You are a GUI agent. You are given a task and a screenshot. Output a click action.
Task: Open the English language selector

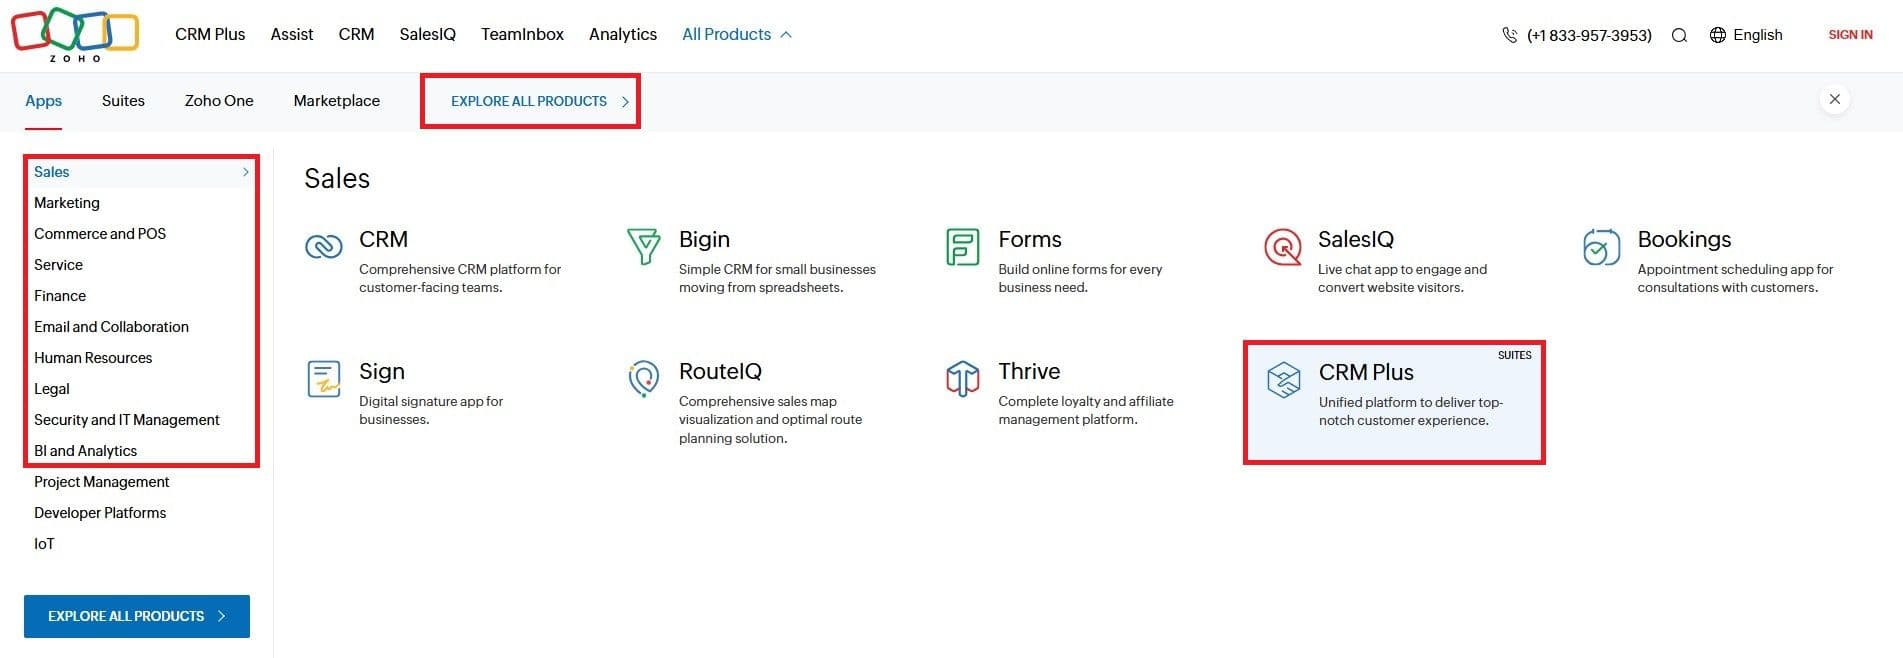(1747, 34)
